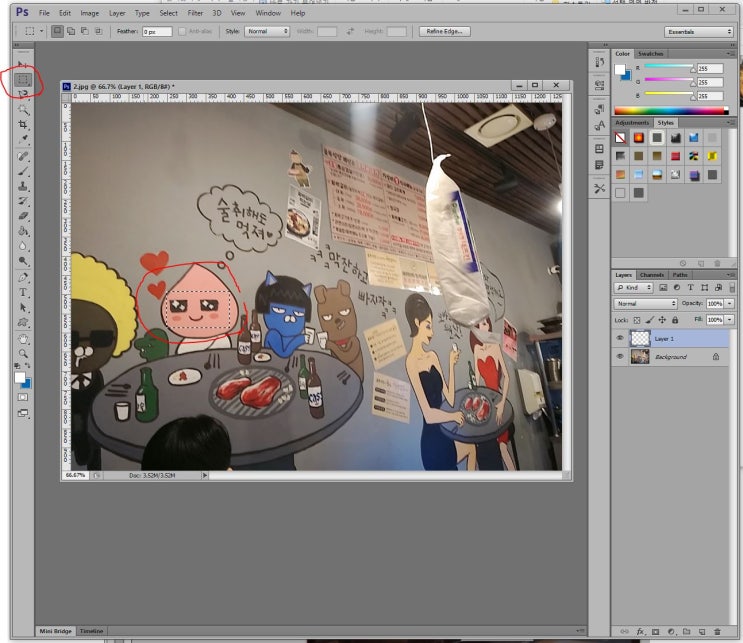Switch to the Adjustments tab

[632, 123]
